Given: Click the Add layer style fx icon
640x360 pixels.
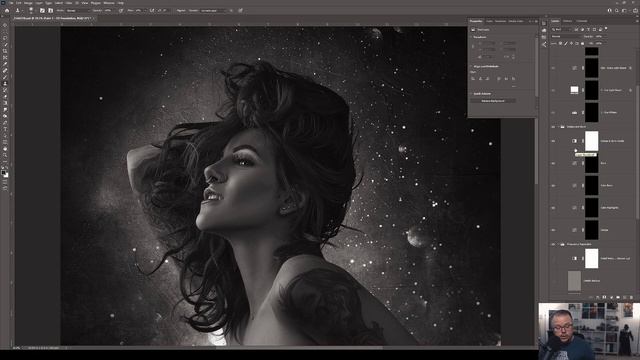Looking at the screenshot, I should pyautogui.click(x=598, y=297).
